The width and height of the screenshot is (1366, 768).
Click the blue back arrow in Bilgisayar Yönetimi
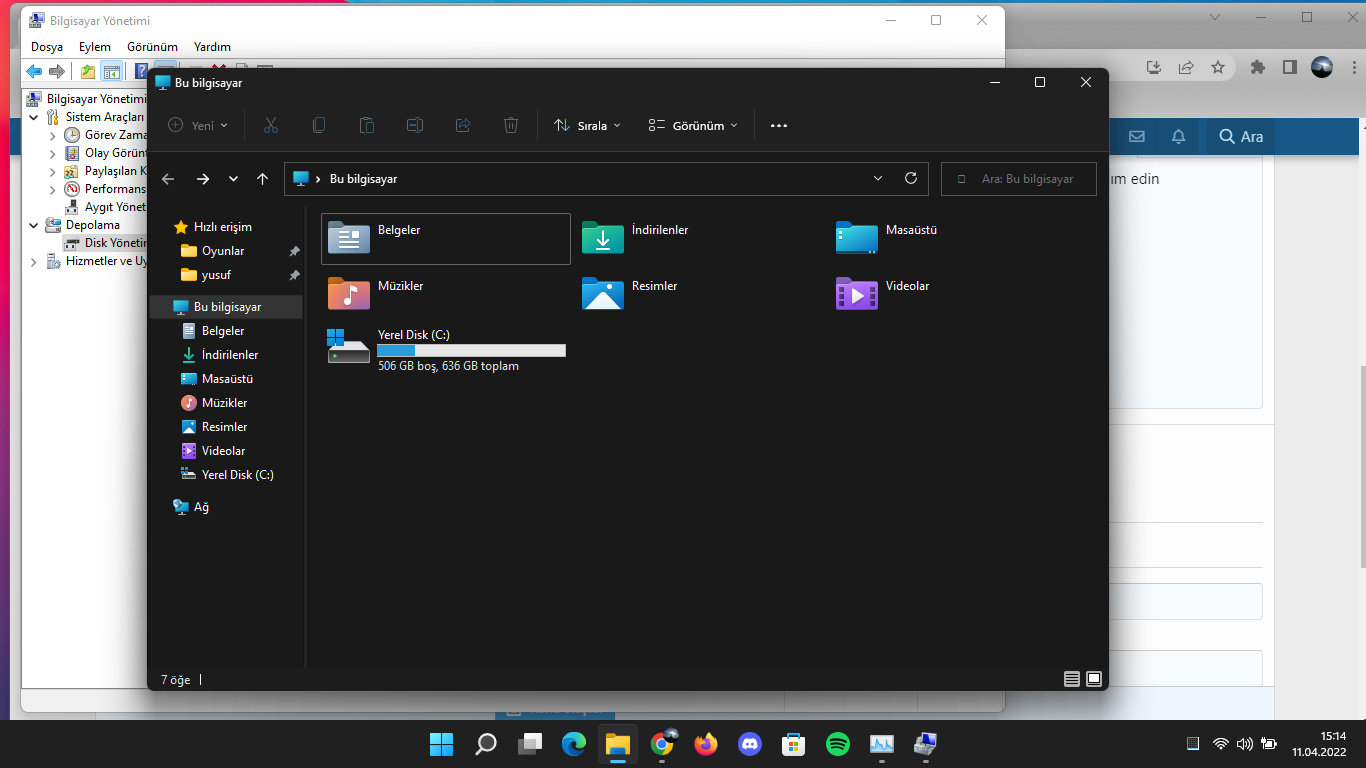point(34,72)
